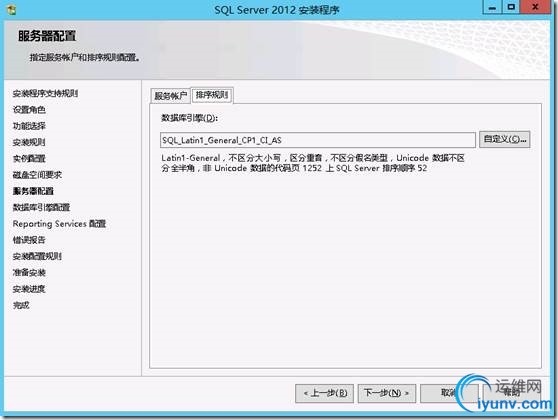The height and width of the screenshot is (420, 558).
Task: Select 功能选择 step in sidebar
Action: tap(29, 126)
